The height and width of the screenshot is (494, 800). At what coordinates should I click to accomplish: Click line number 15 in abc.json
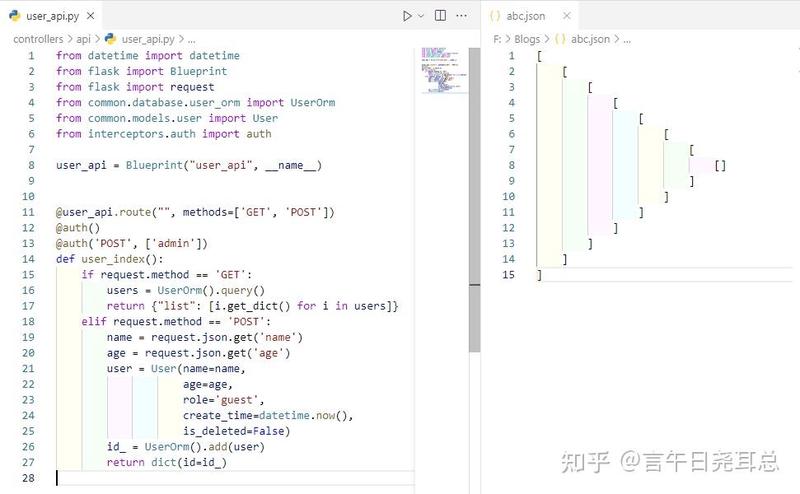[x=508, y=275]
